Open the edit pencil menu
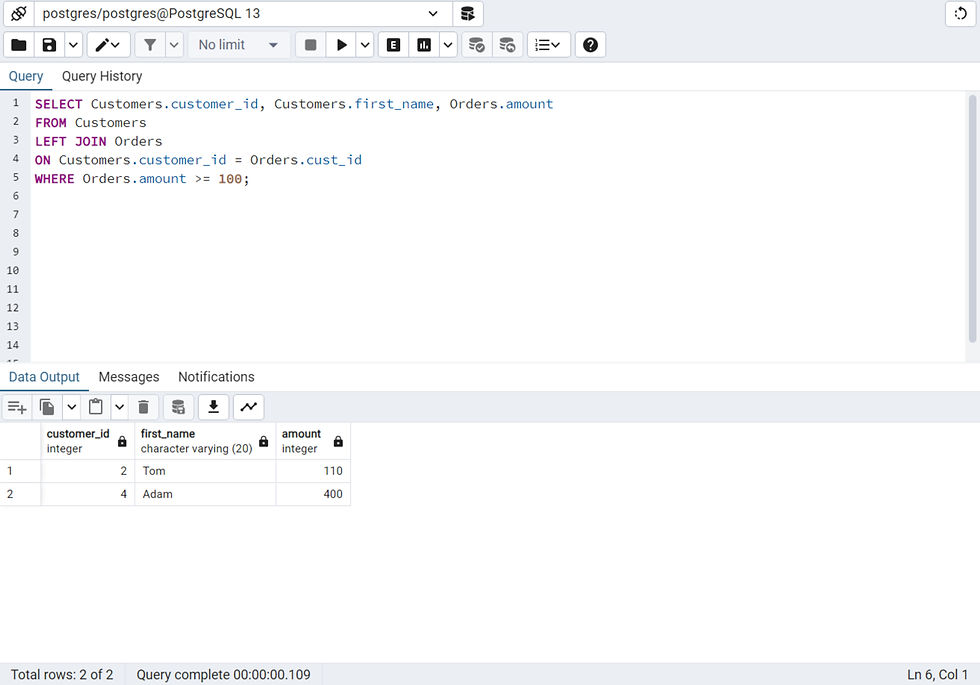The image size is (980, 685). (108, 44)
